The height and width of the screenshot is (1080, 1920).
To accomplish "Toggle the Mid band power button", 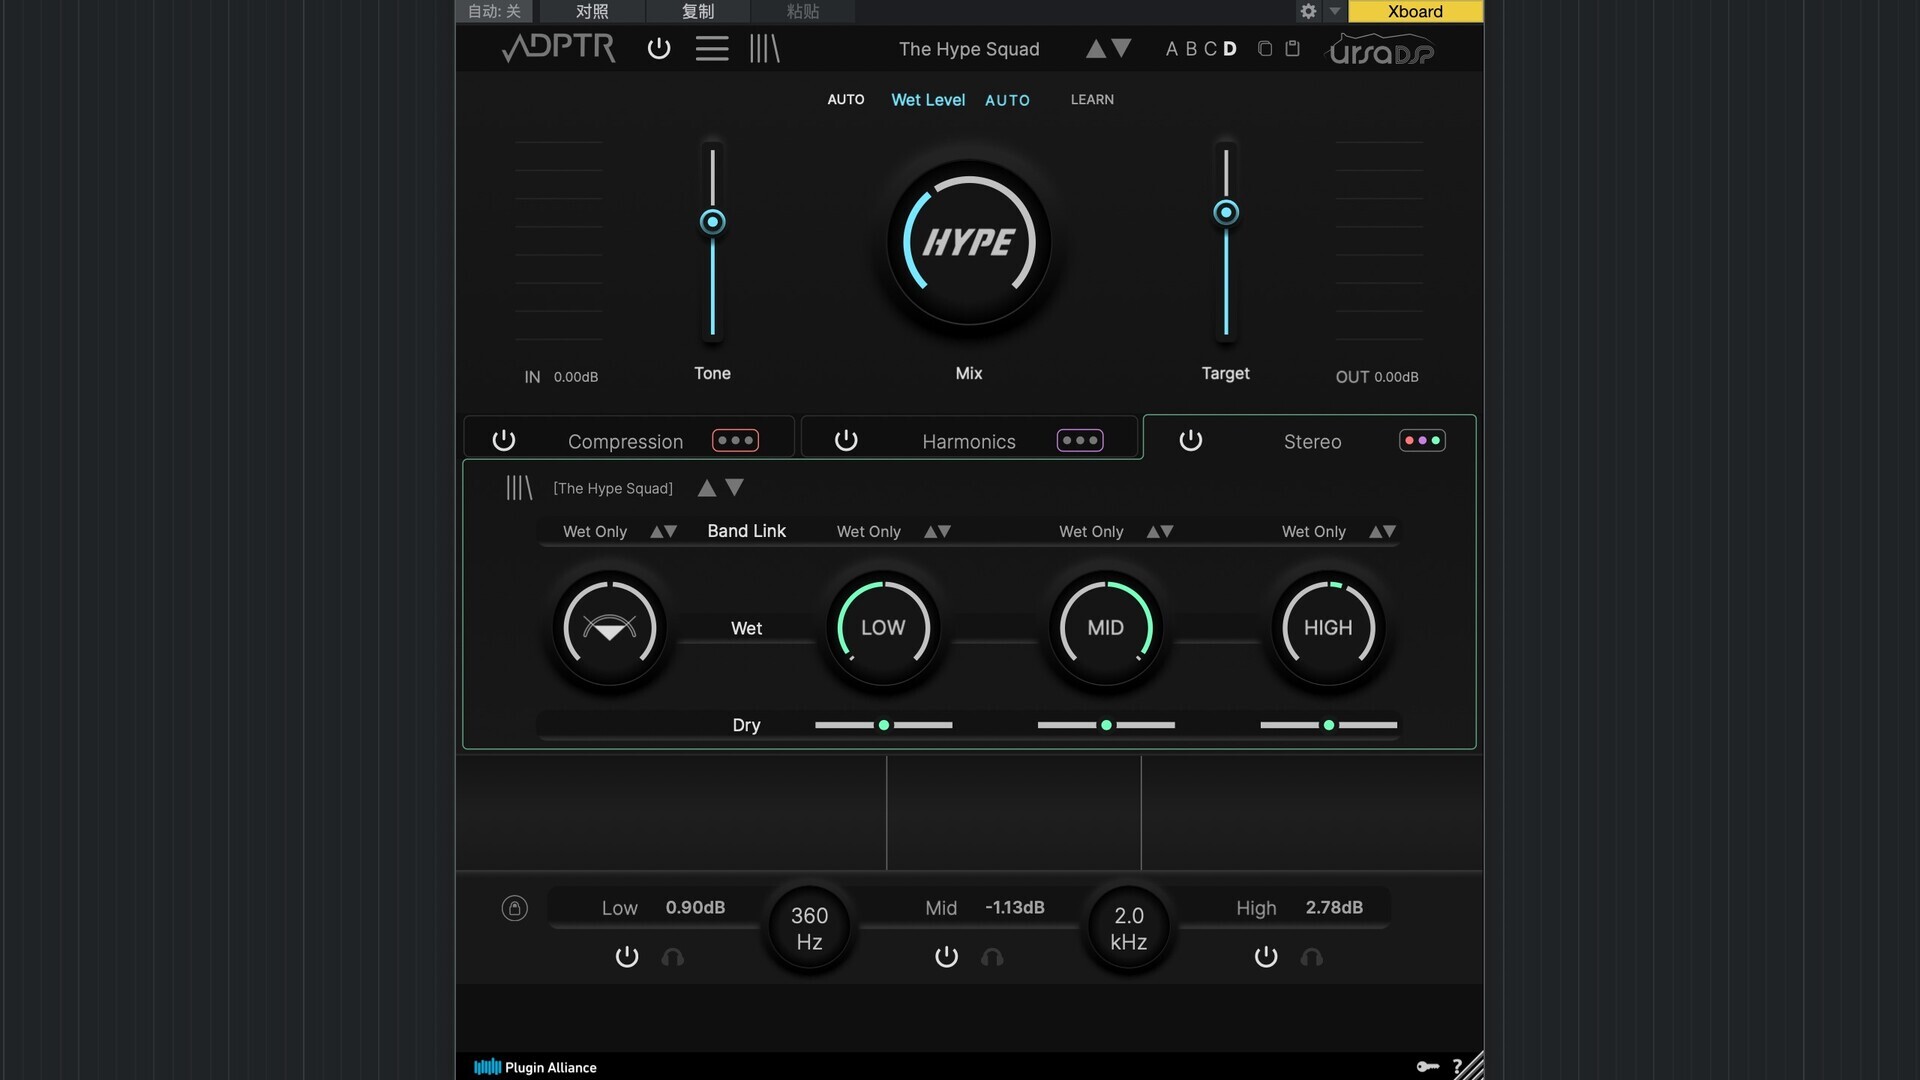I will click(x=946, y=957).
